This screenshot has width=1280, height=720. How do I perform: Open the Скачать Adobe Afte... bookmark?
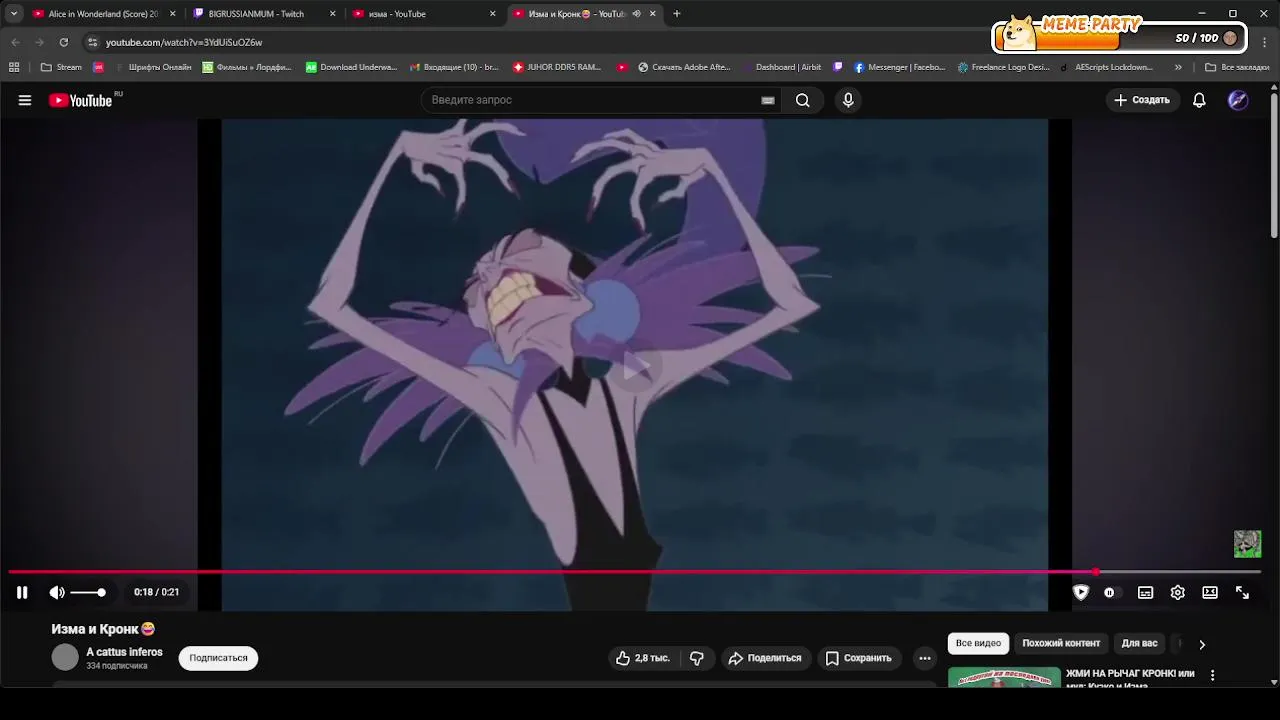pos(683,67)
